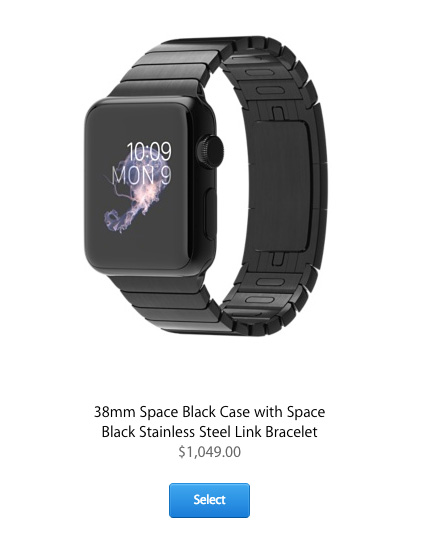This screenshot has width=434, height=558.
Task: Click the MON 9 date on the watch face
Action: pyautogui.click(x=142, y=175)
